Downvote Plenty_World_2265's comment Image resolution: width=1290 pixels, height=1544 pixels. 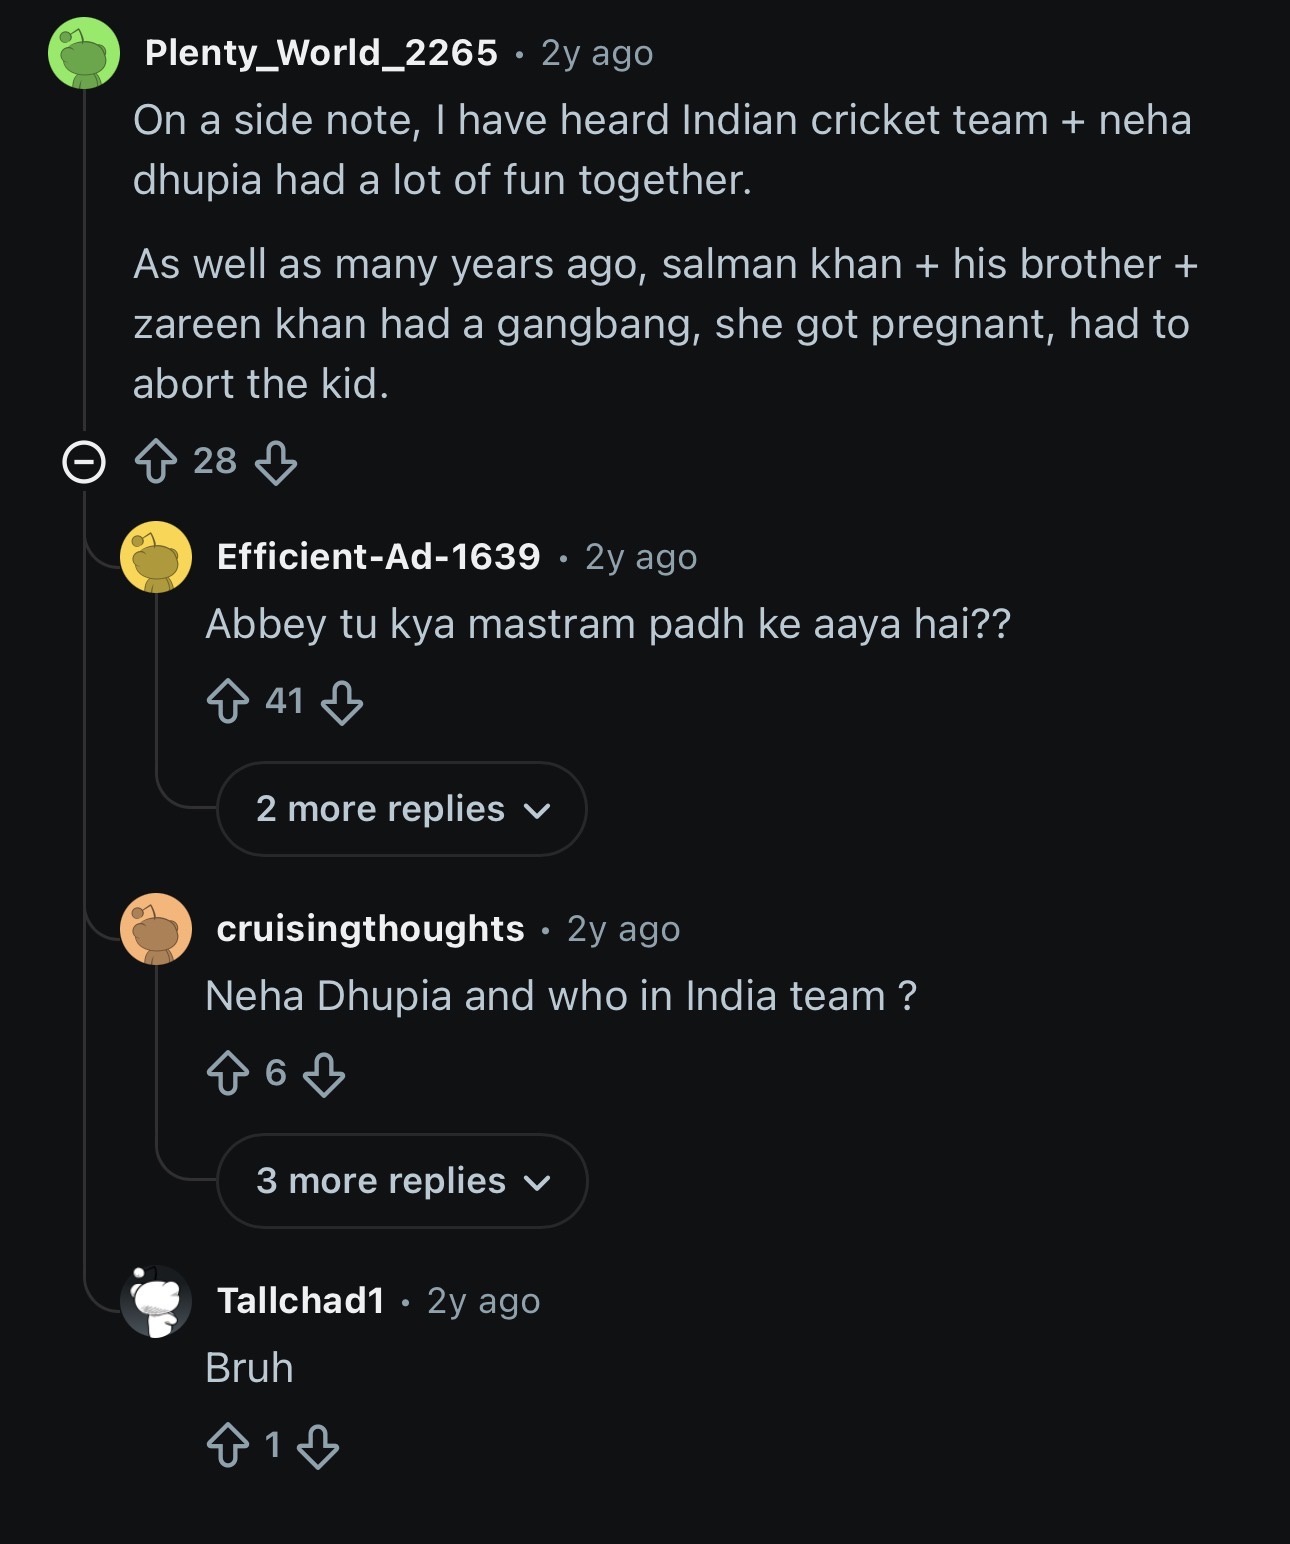(x=275, y=463)
